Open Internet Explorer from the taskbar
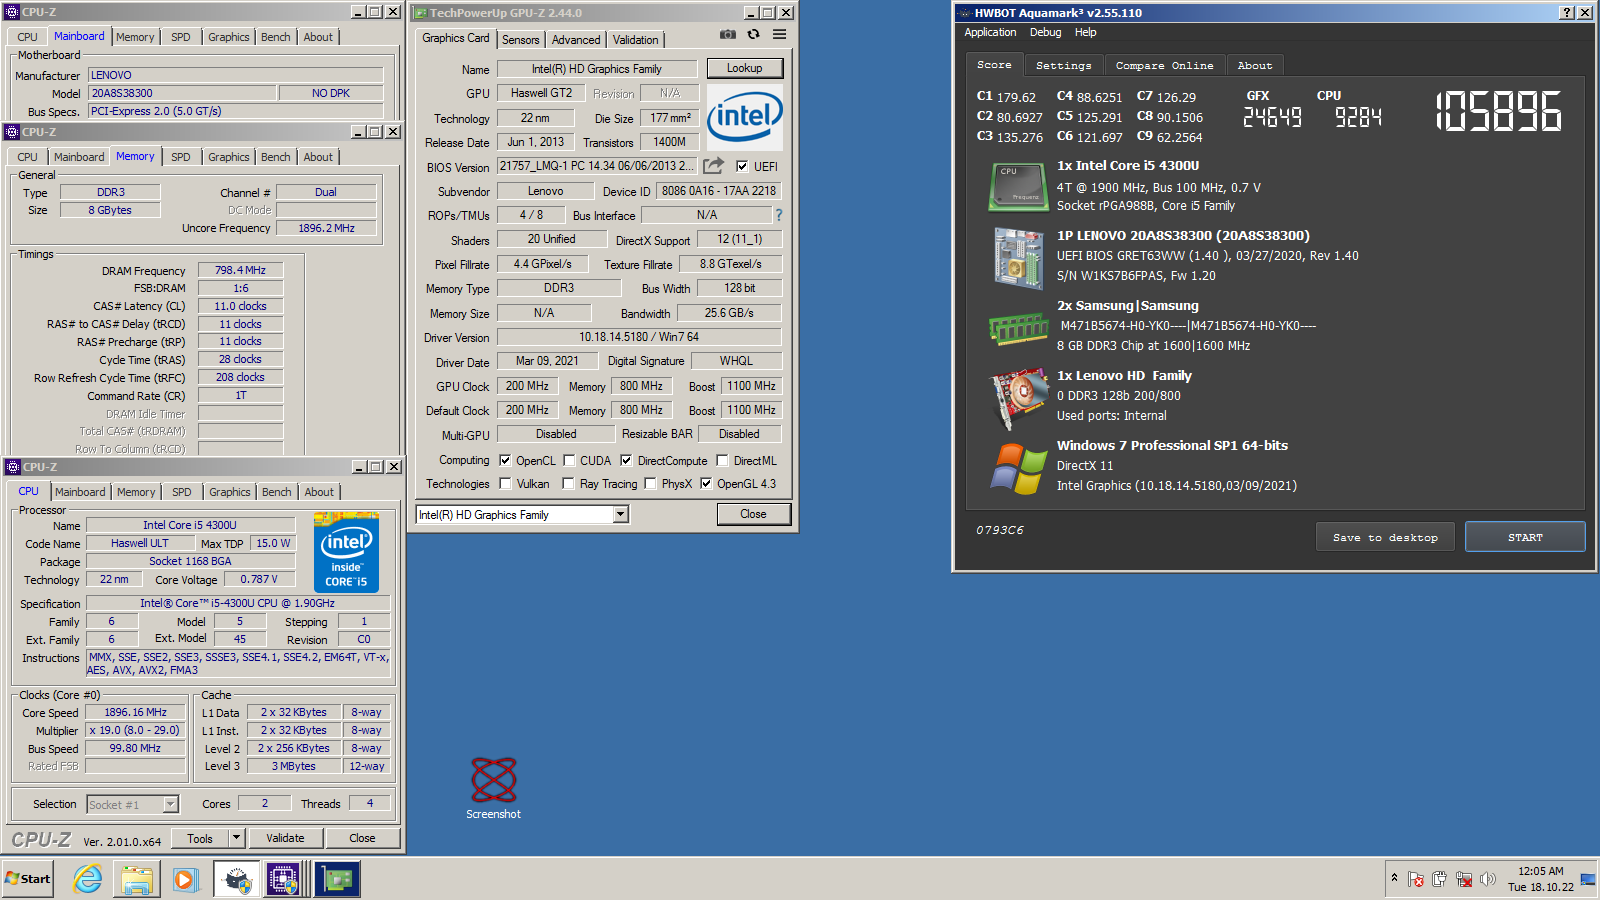This screenshot has height=900, width=1600. tap(88, 879)
